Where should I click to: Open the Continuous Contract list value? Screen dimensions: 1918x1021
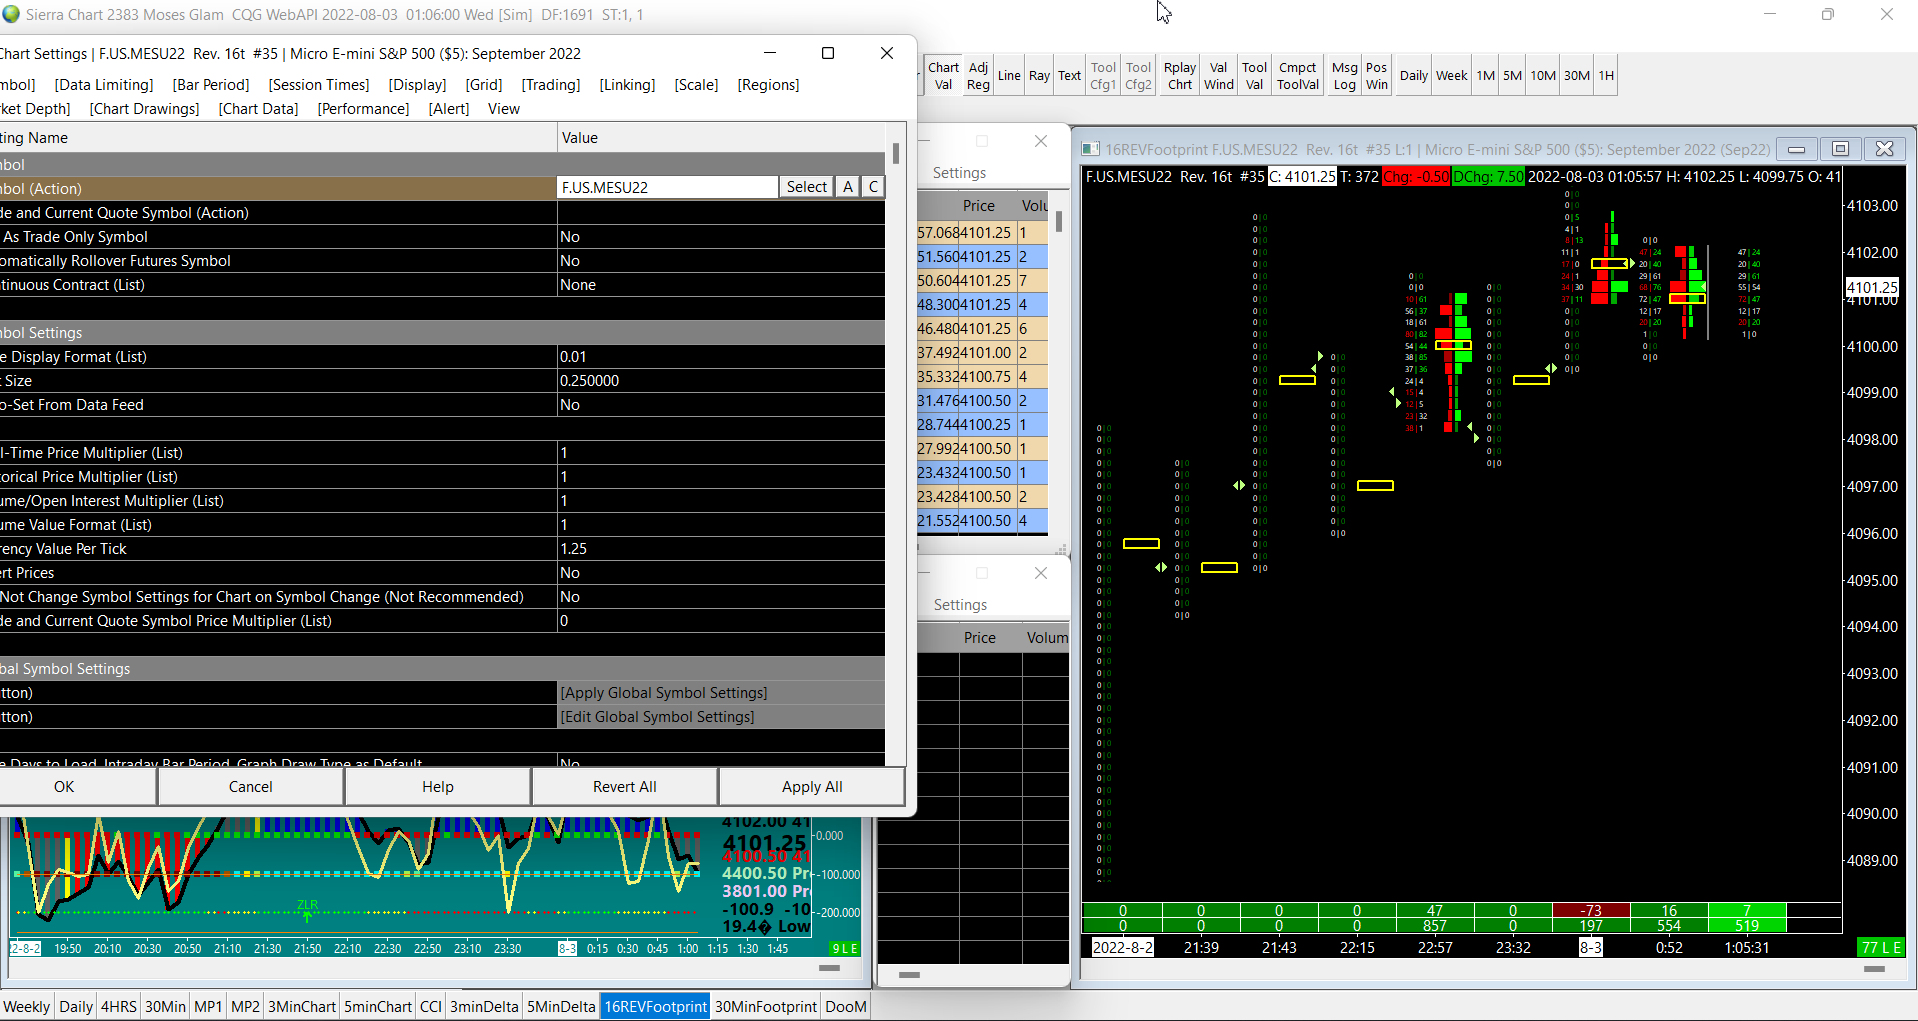720,285
